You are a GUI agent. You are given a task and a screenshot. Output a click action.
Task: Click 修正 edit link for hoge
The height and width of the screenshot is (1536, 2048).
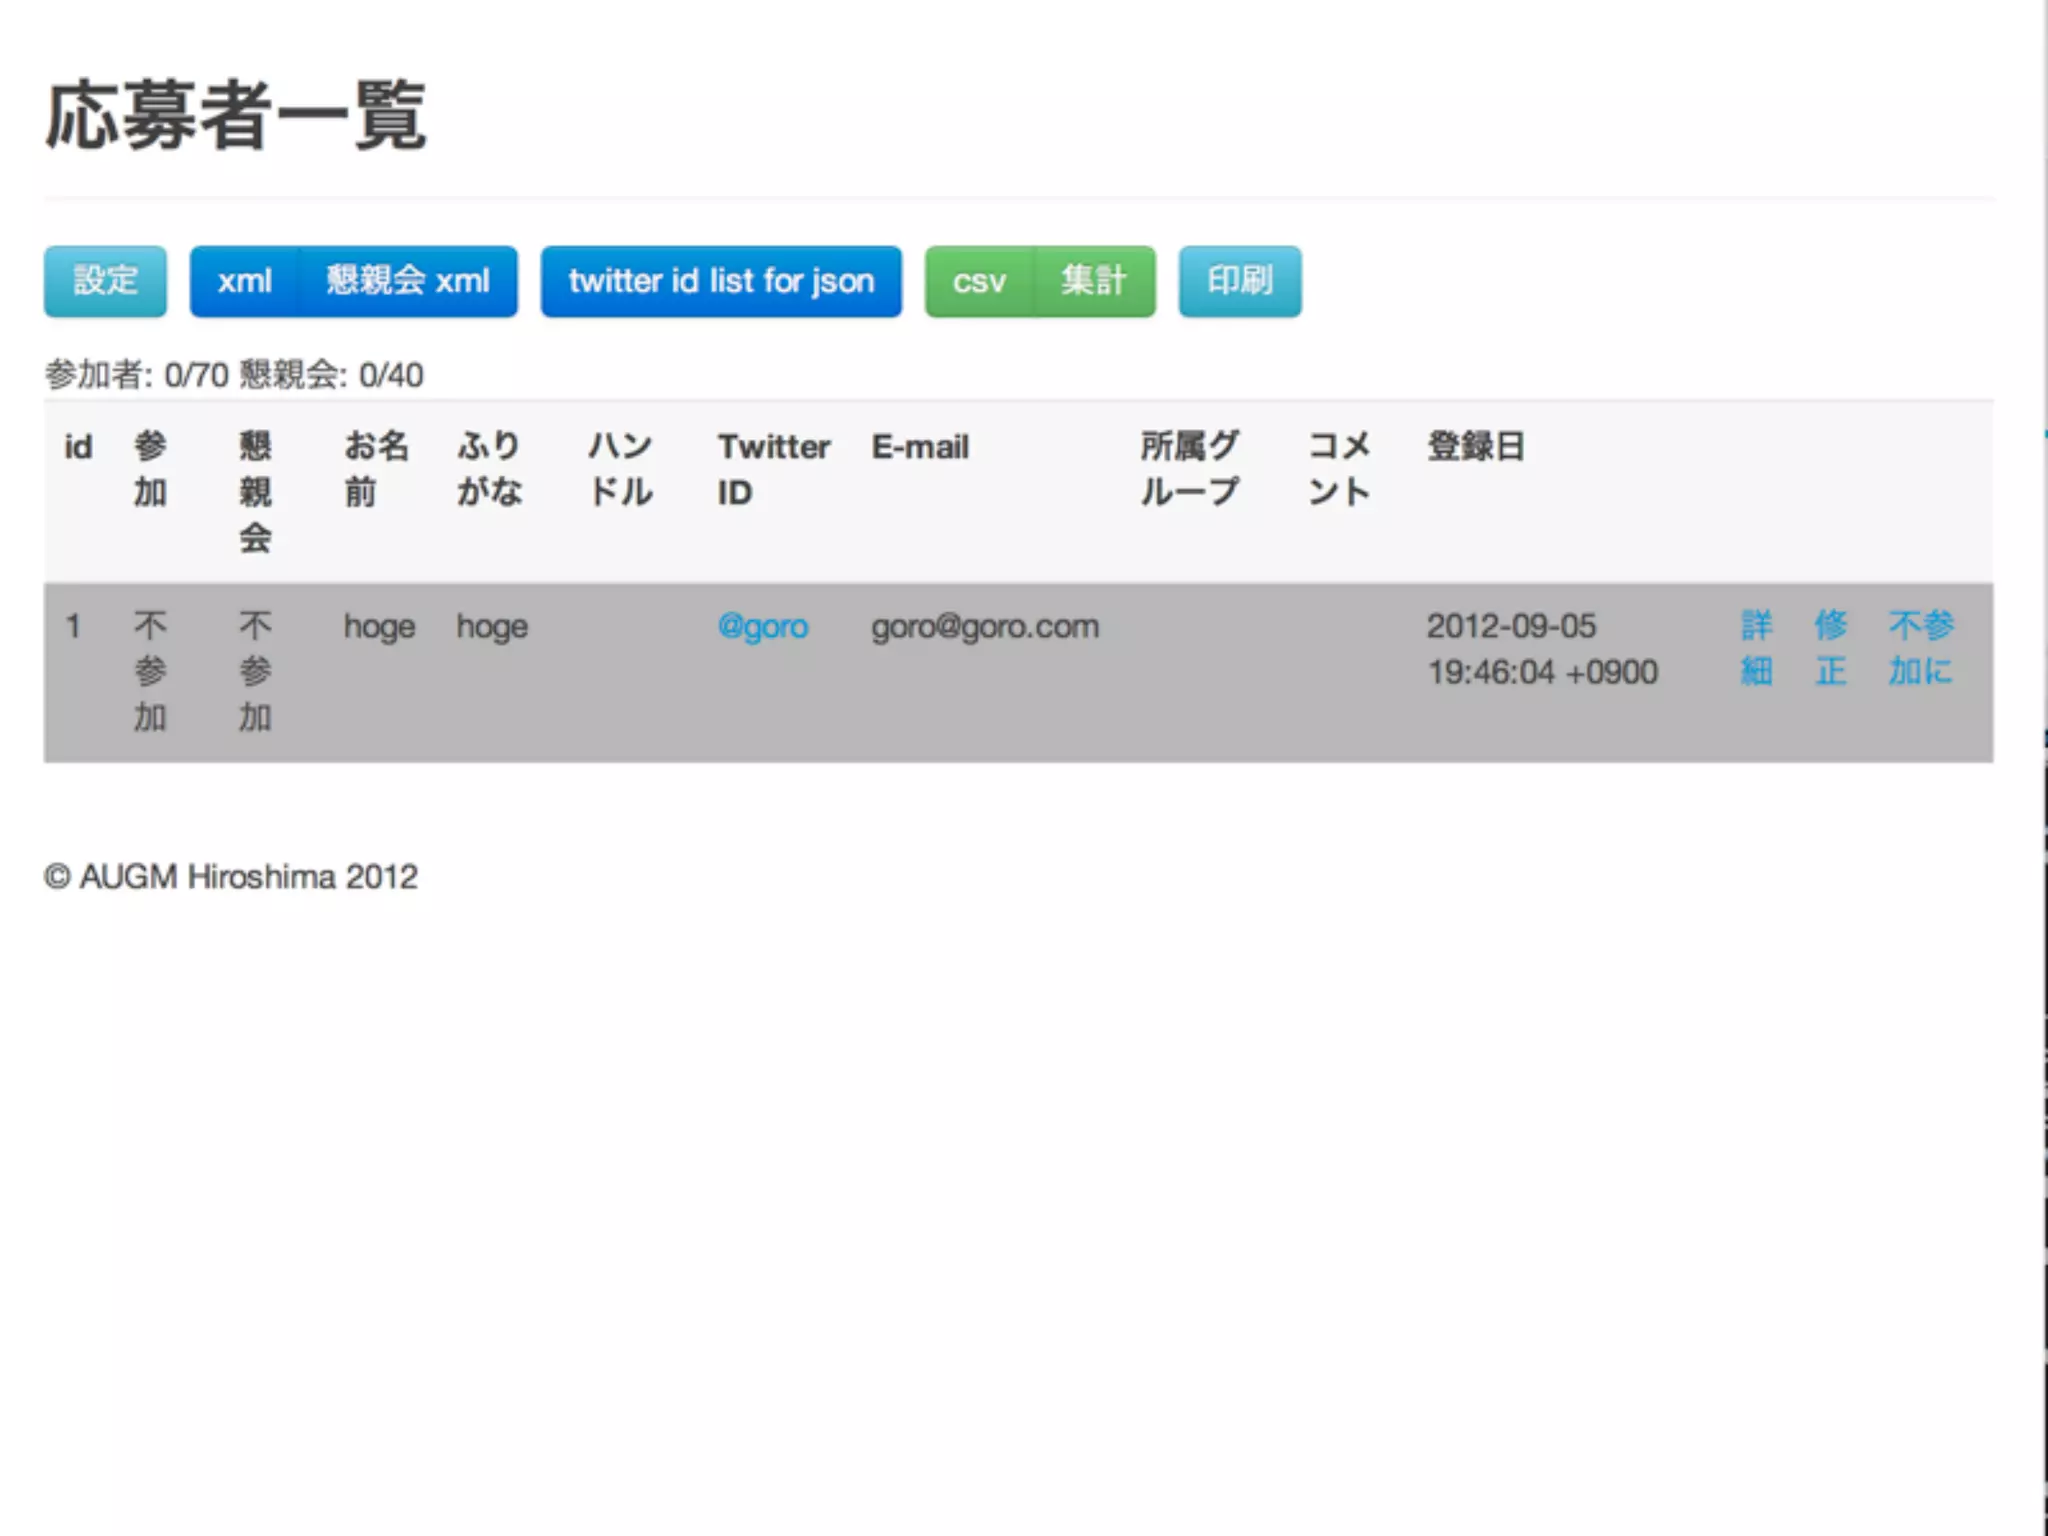point(1831,648)
